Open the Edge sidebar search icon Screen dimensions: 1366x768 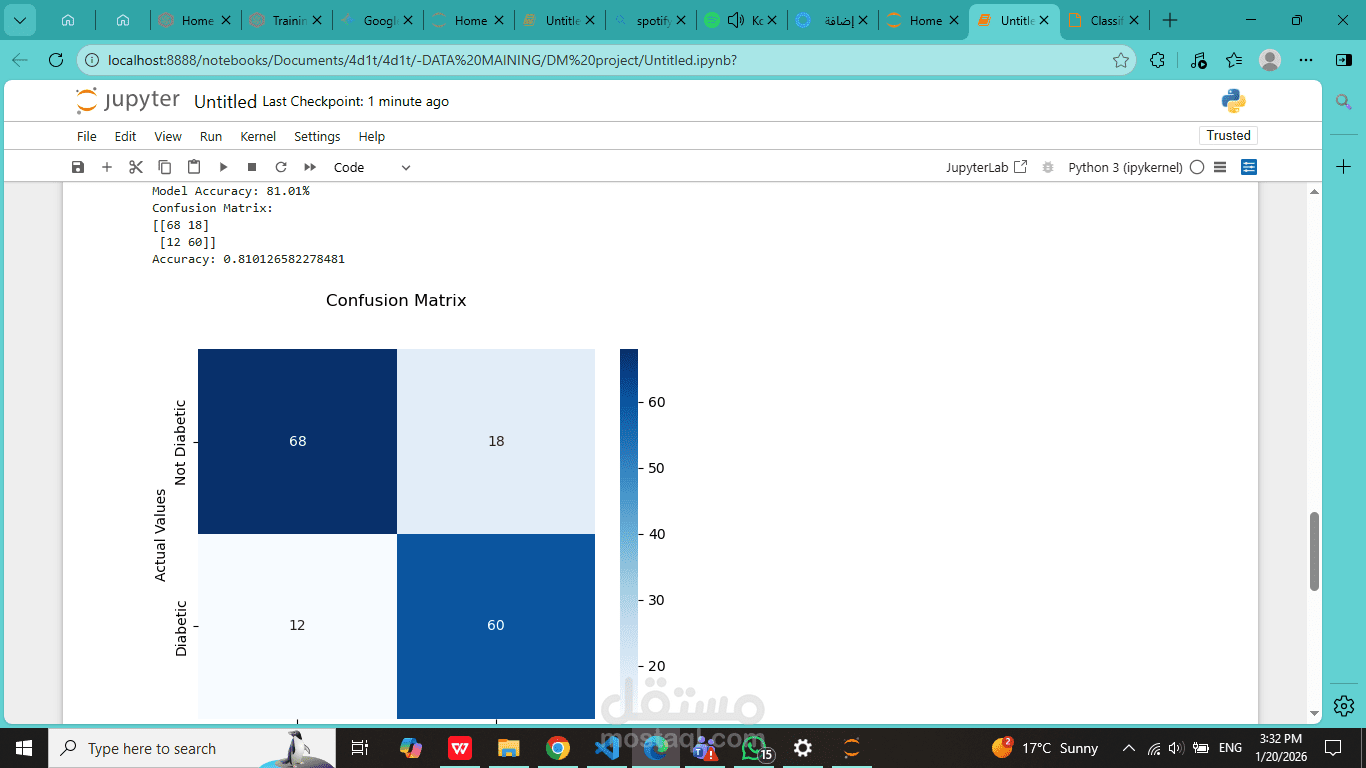[1343, 101]
